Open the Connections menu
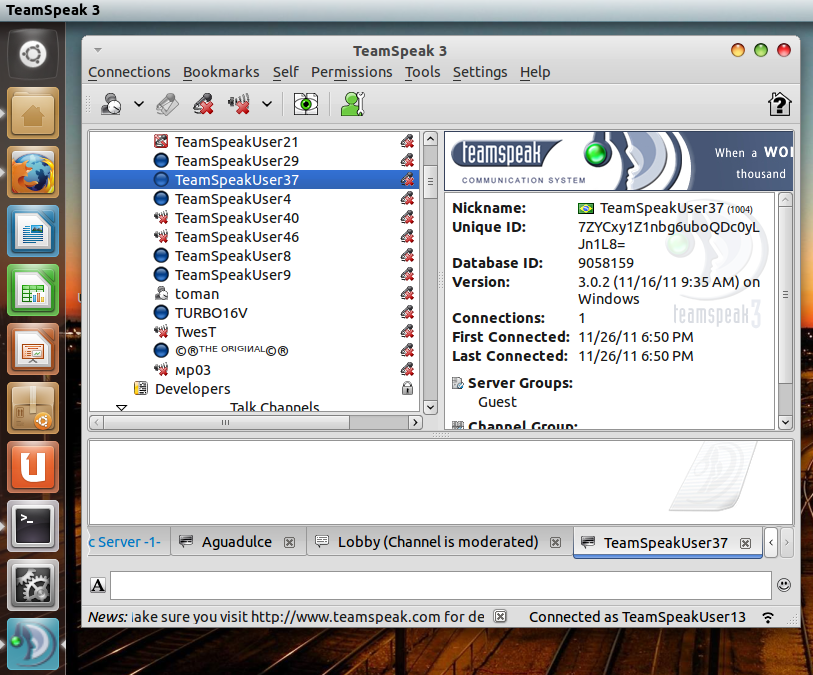Image resolution: width=813 pixels, height=675 pixels. [129, 72]
